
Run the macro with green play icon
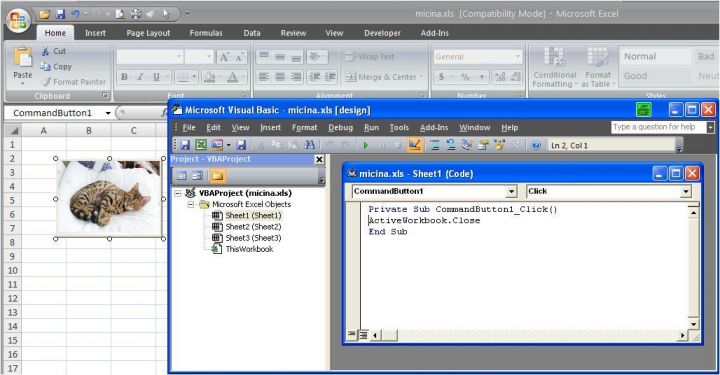click(366, 146)
